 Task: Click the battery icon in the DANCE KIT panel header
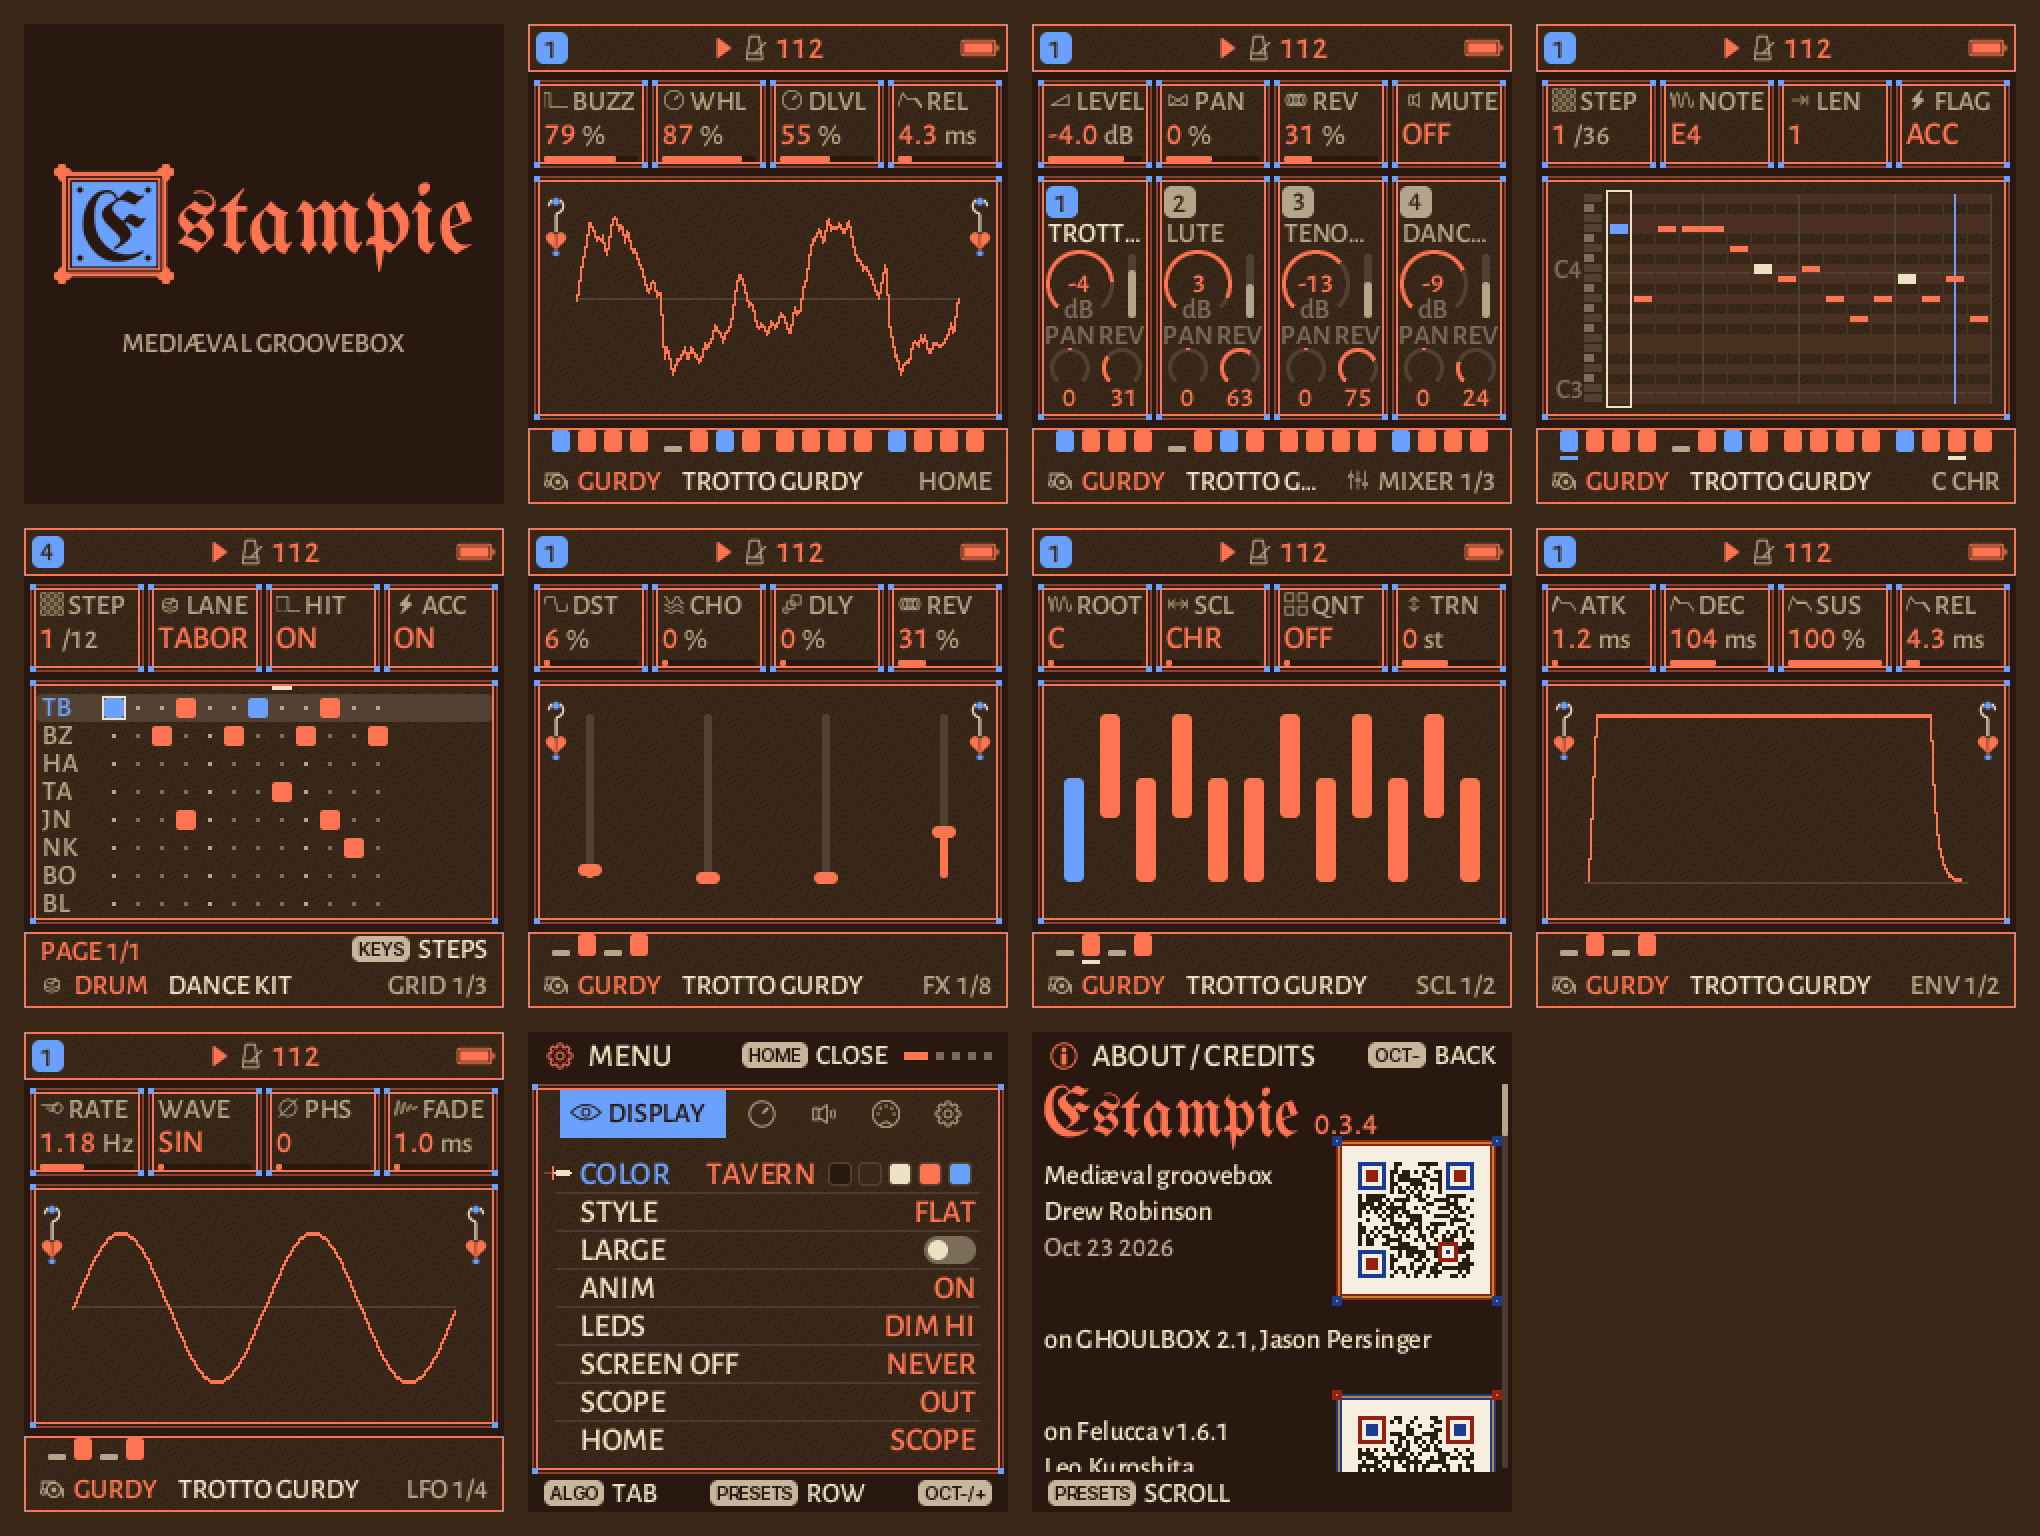coord(476,552)
